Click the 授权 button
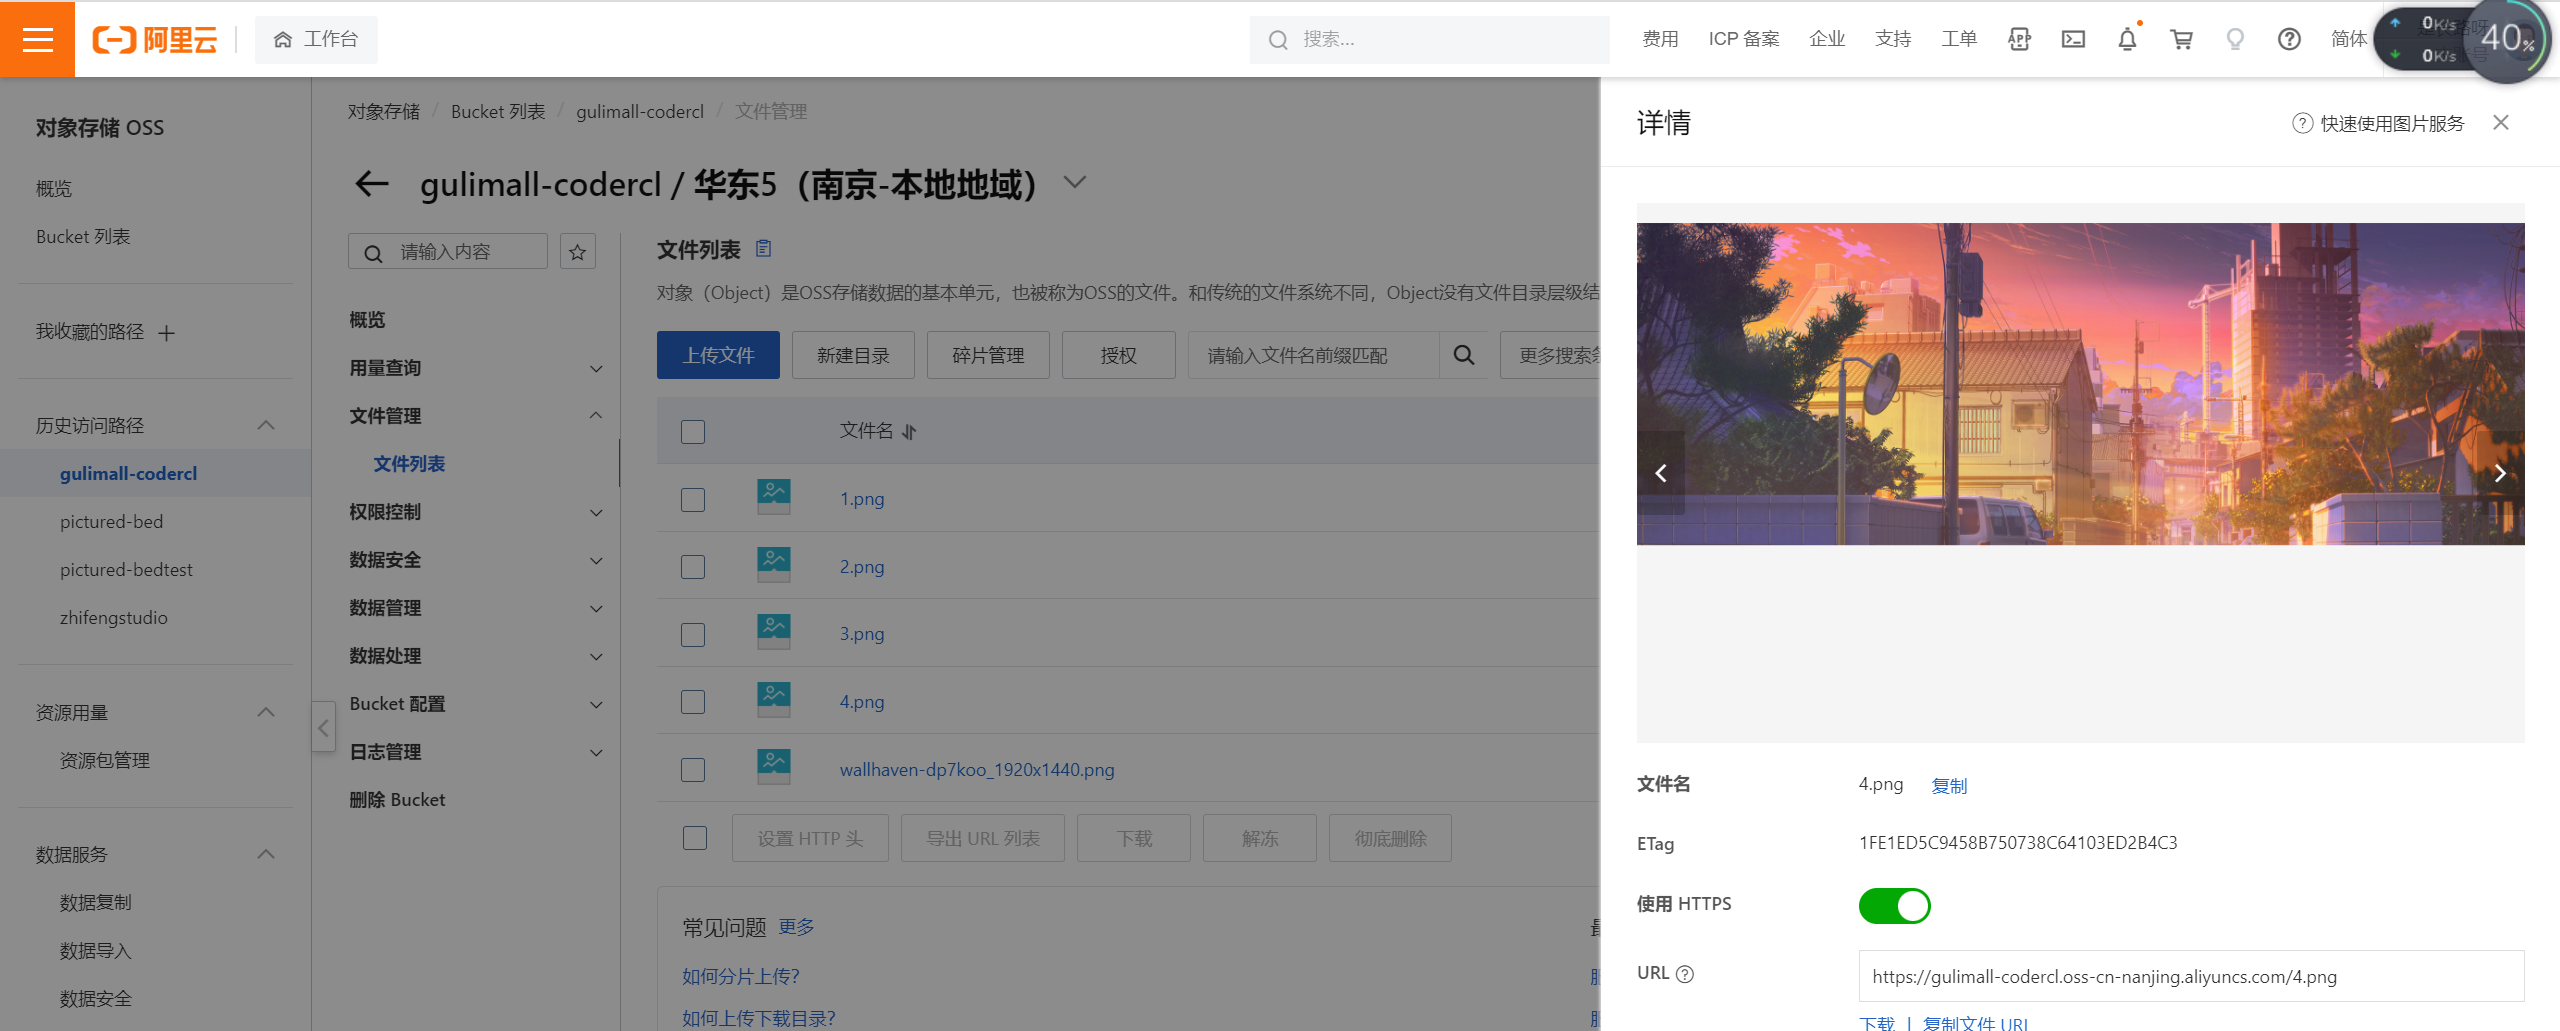Image resolution: width=2560 pixels, height=1031 pixels. click(x=1118, y=355)
